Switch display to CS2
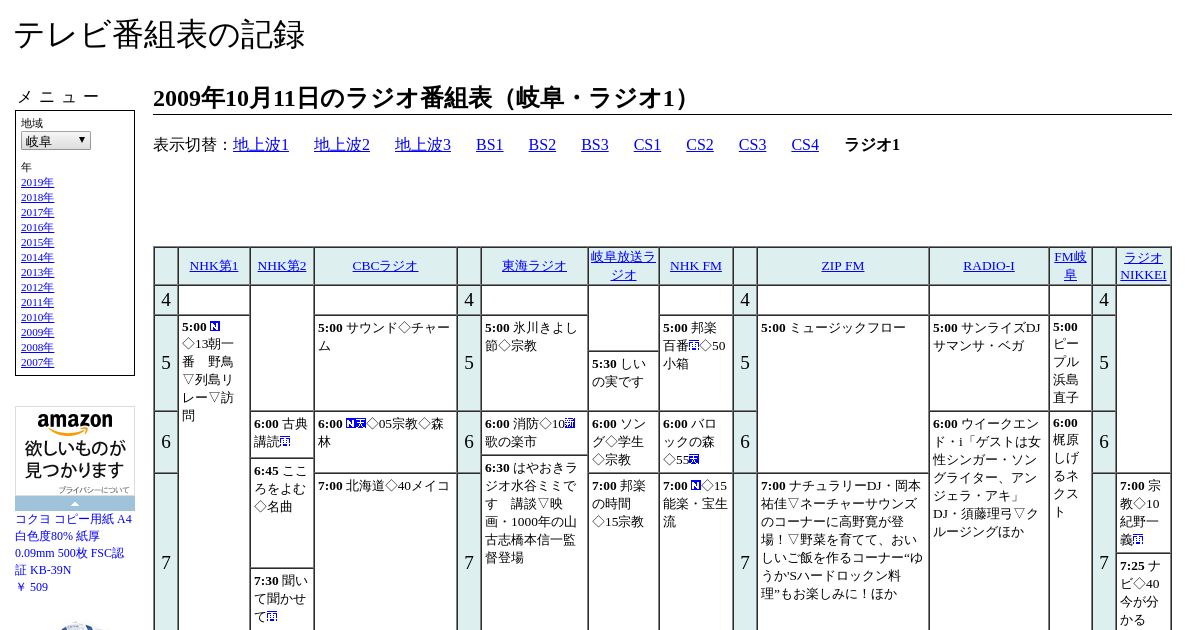The width and height of the screenshot is (1200, 630). coord(700,145)
